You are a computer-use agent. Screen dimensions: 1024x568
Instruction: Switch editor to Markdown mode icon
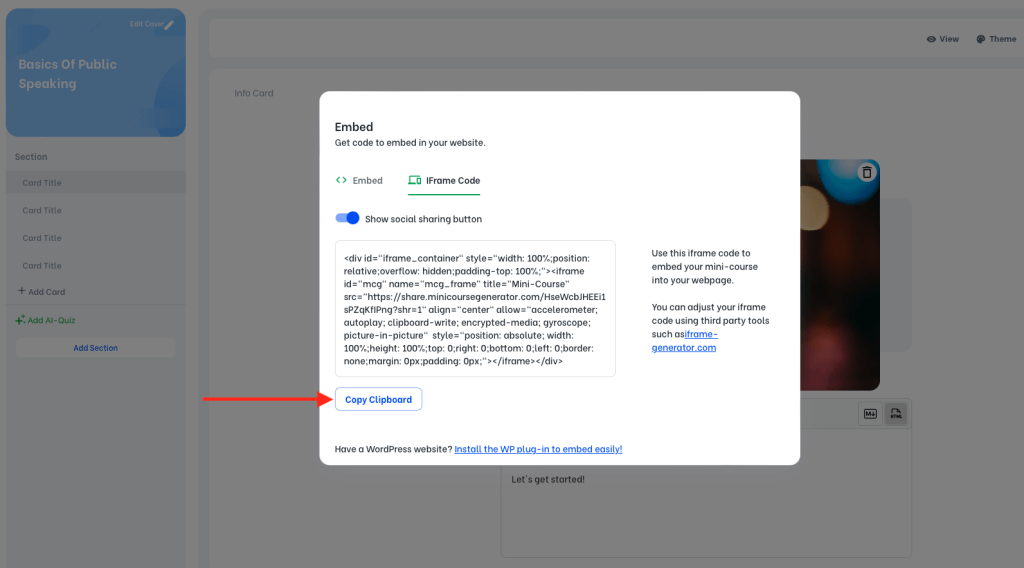(x=870, y=414)
